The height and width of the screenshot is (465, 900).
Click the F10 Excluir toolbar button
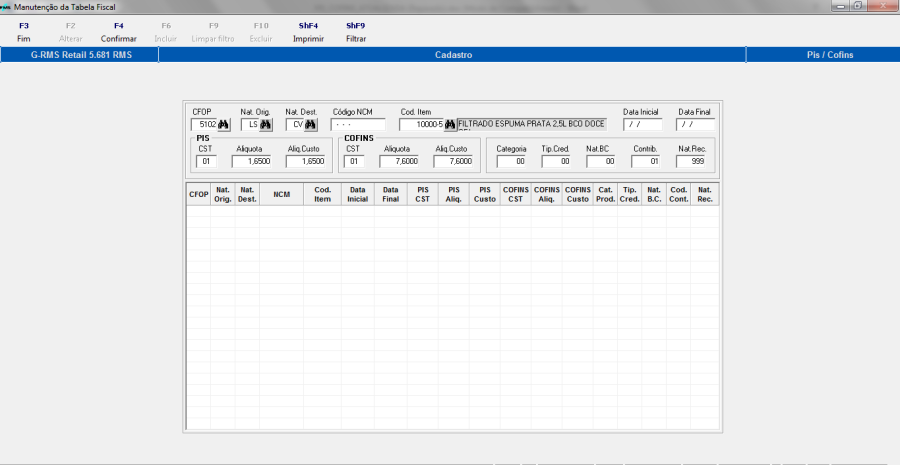261,32
